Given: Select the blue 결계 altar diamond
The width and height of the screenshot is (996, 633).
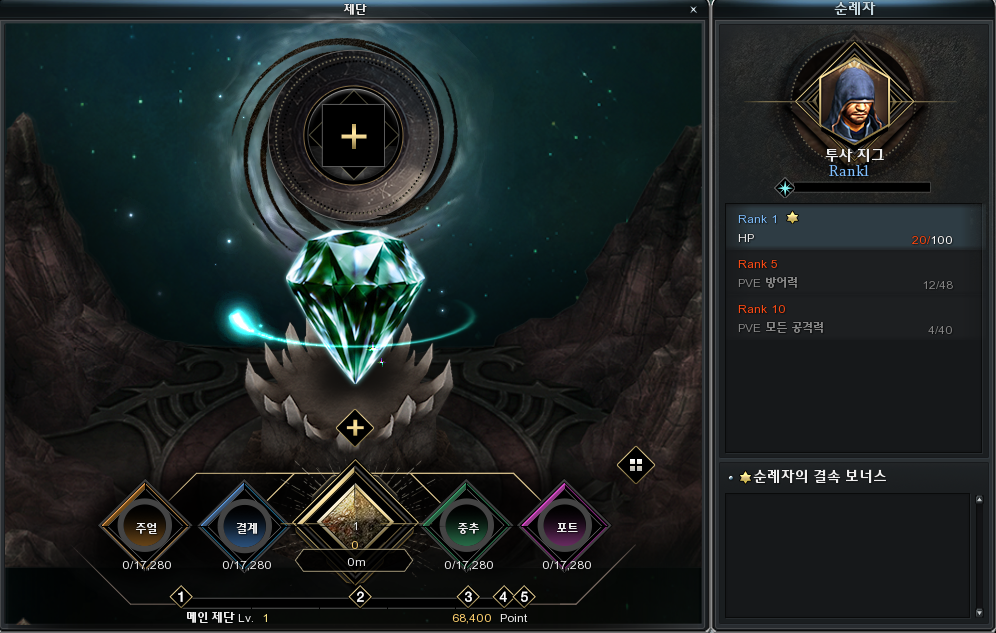Looking at the screenshot, I should pos(246,526).
